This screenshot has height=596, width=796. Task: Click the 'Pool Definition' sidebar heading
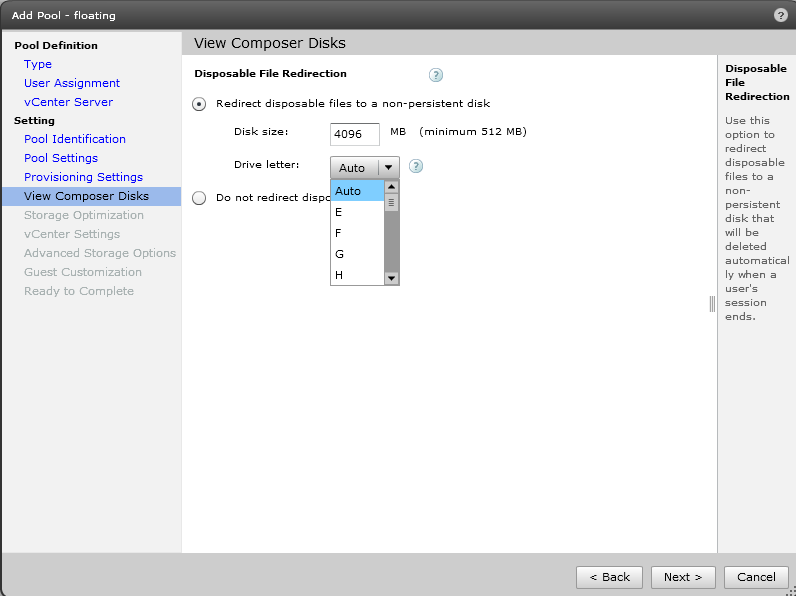[56, 46]
